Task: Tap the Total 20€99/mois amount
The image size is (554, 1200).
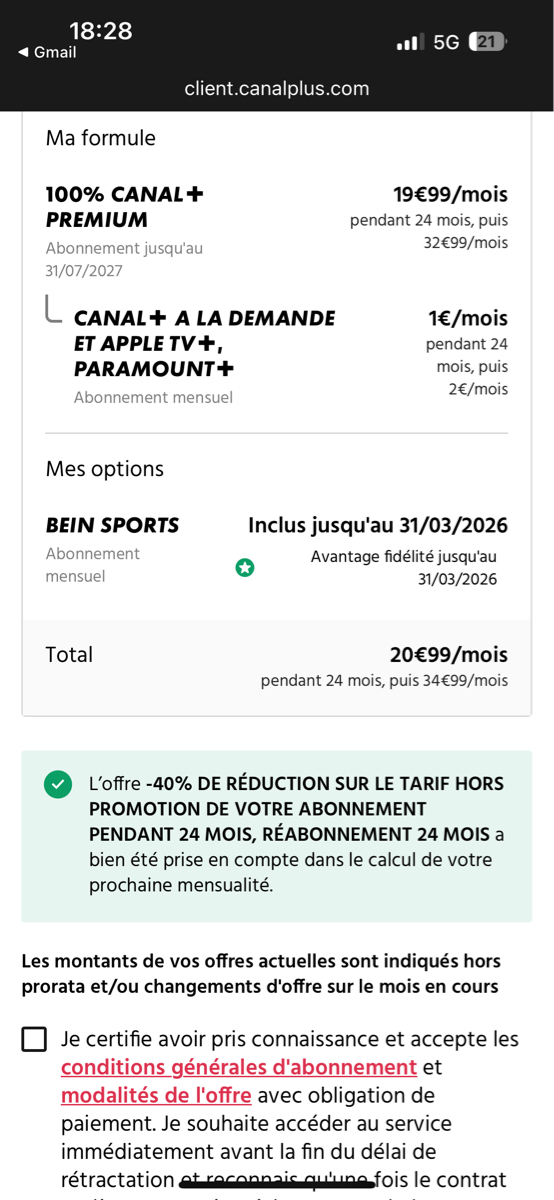Action: [x=449, y=655]
